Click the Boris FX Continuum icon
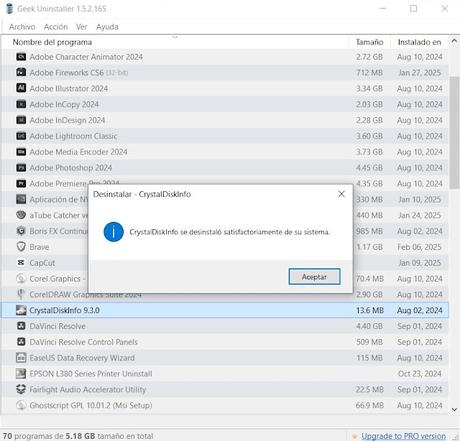This screenshot has width=460, height=441. click(x=21, y=231)
